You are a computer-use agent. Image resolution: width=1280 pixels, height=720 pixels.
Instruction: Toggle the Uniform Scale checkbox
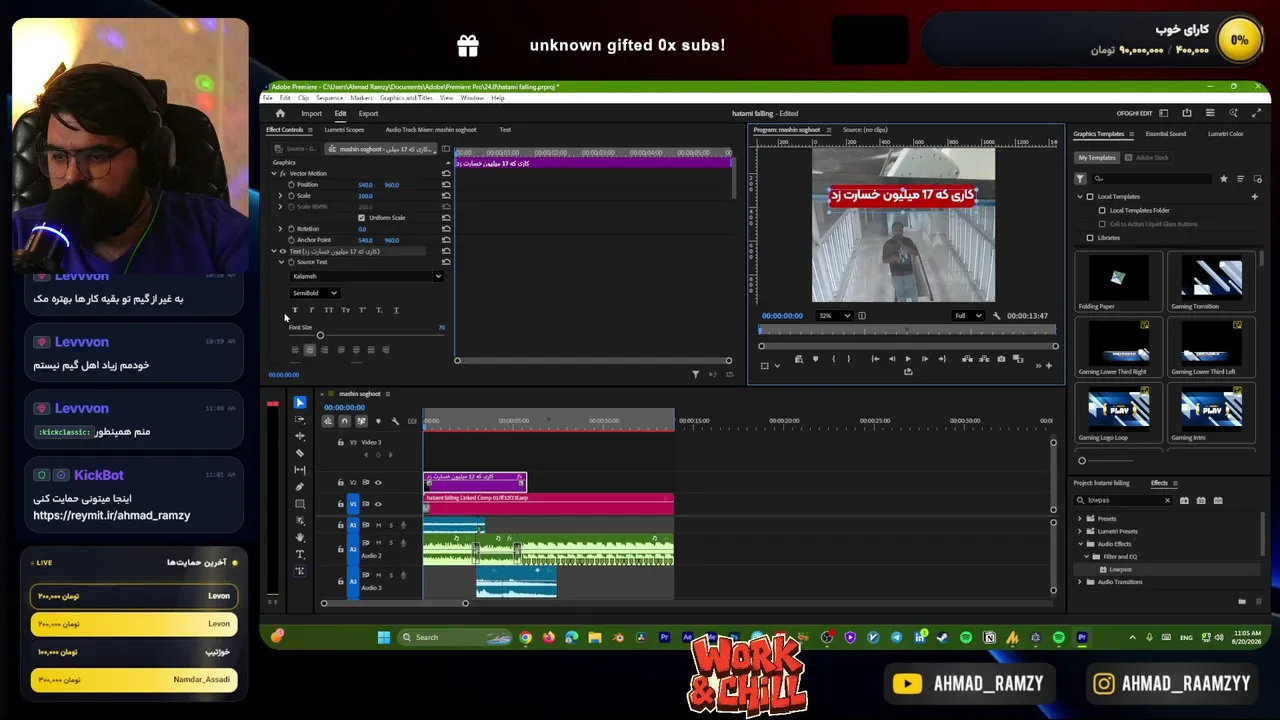pos(362,218)
